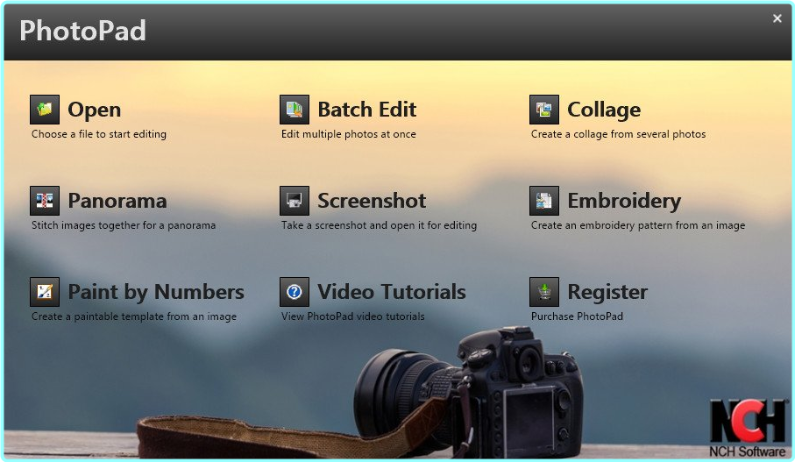Click the Panorama stitch icon
Screen dimensions: 795x462
point(45,201)
